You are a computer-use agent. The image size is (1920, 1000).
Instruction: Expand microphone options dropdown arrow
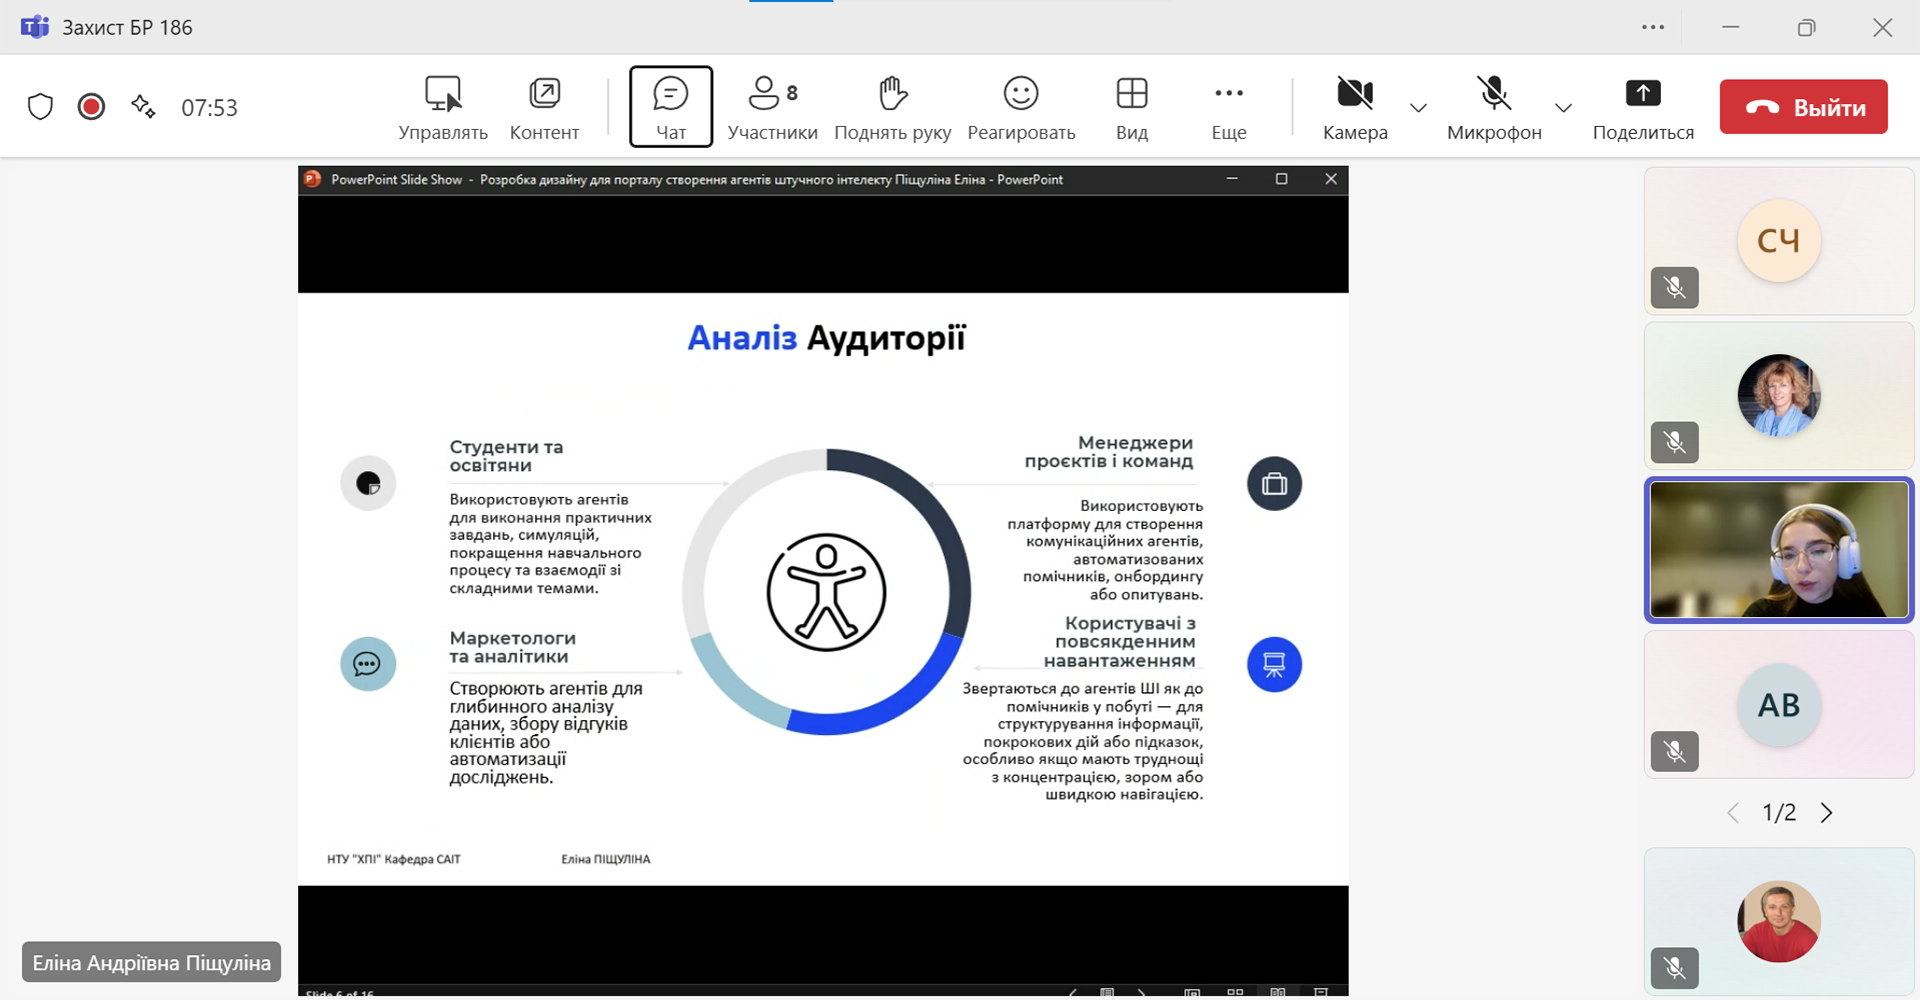coord(1563,108)
